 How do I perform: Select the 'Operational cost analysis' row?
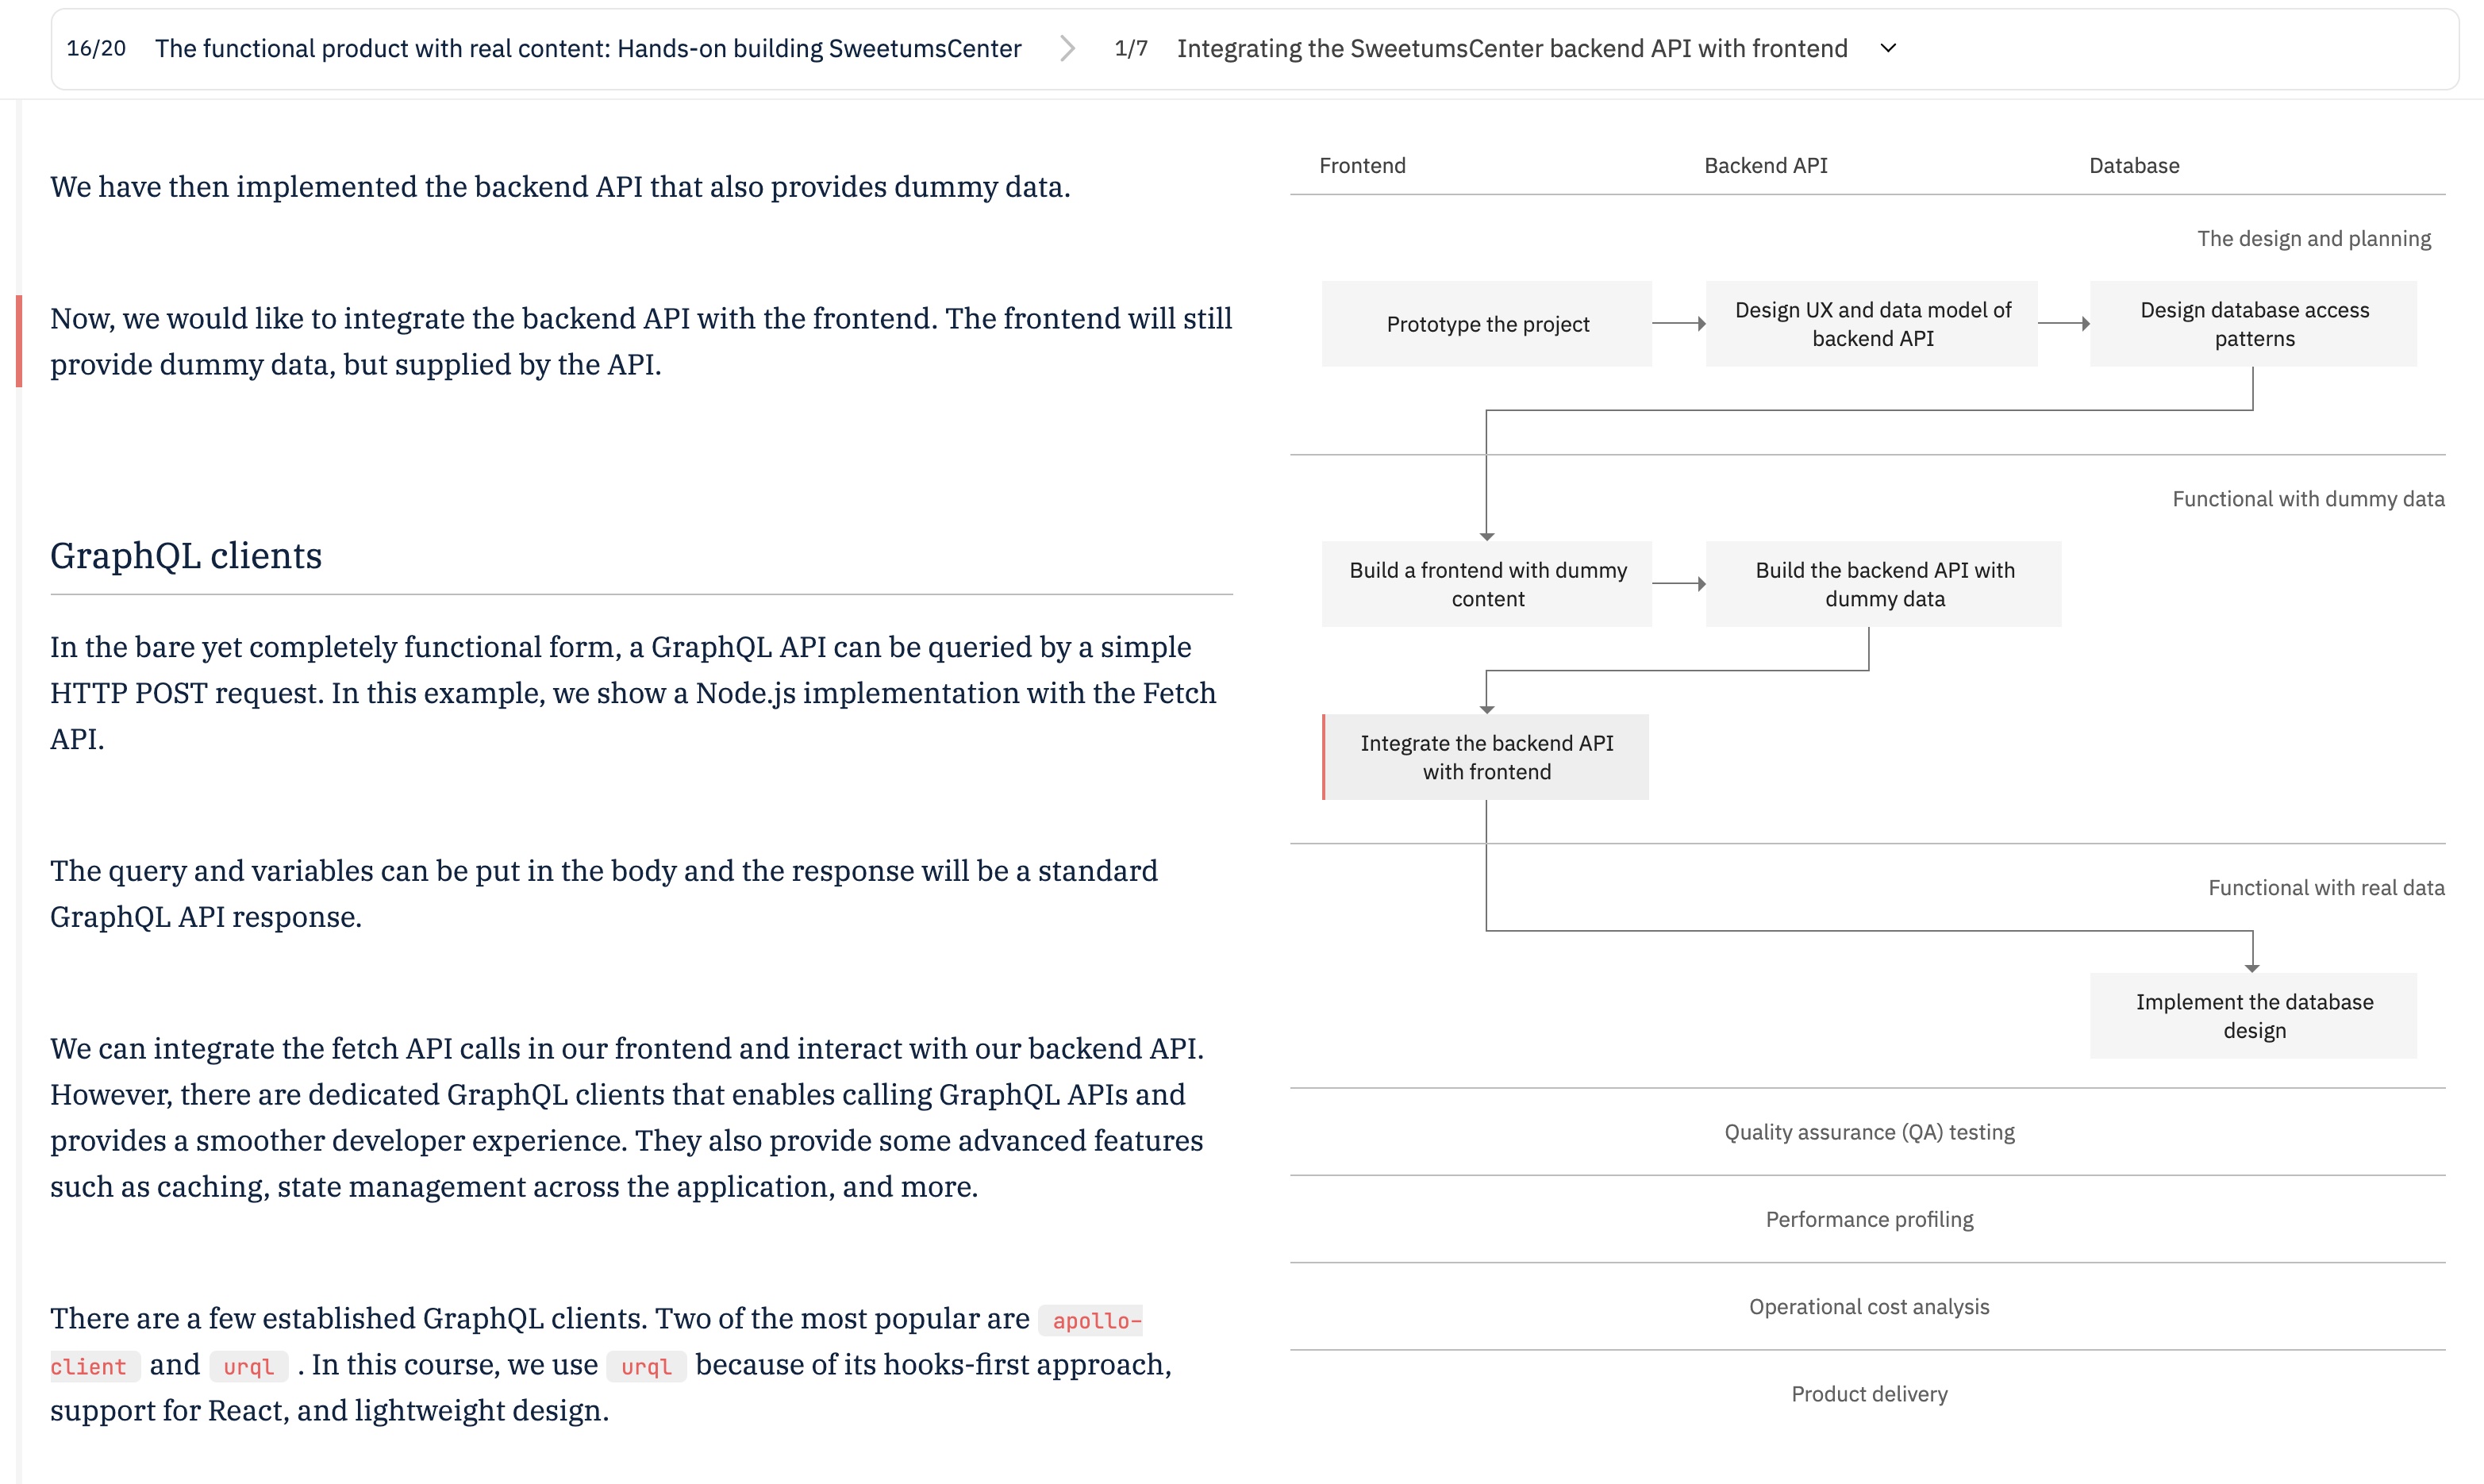pyautogui.click(x=1868, y=1306)
